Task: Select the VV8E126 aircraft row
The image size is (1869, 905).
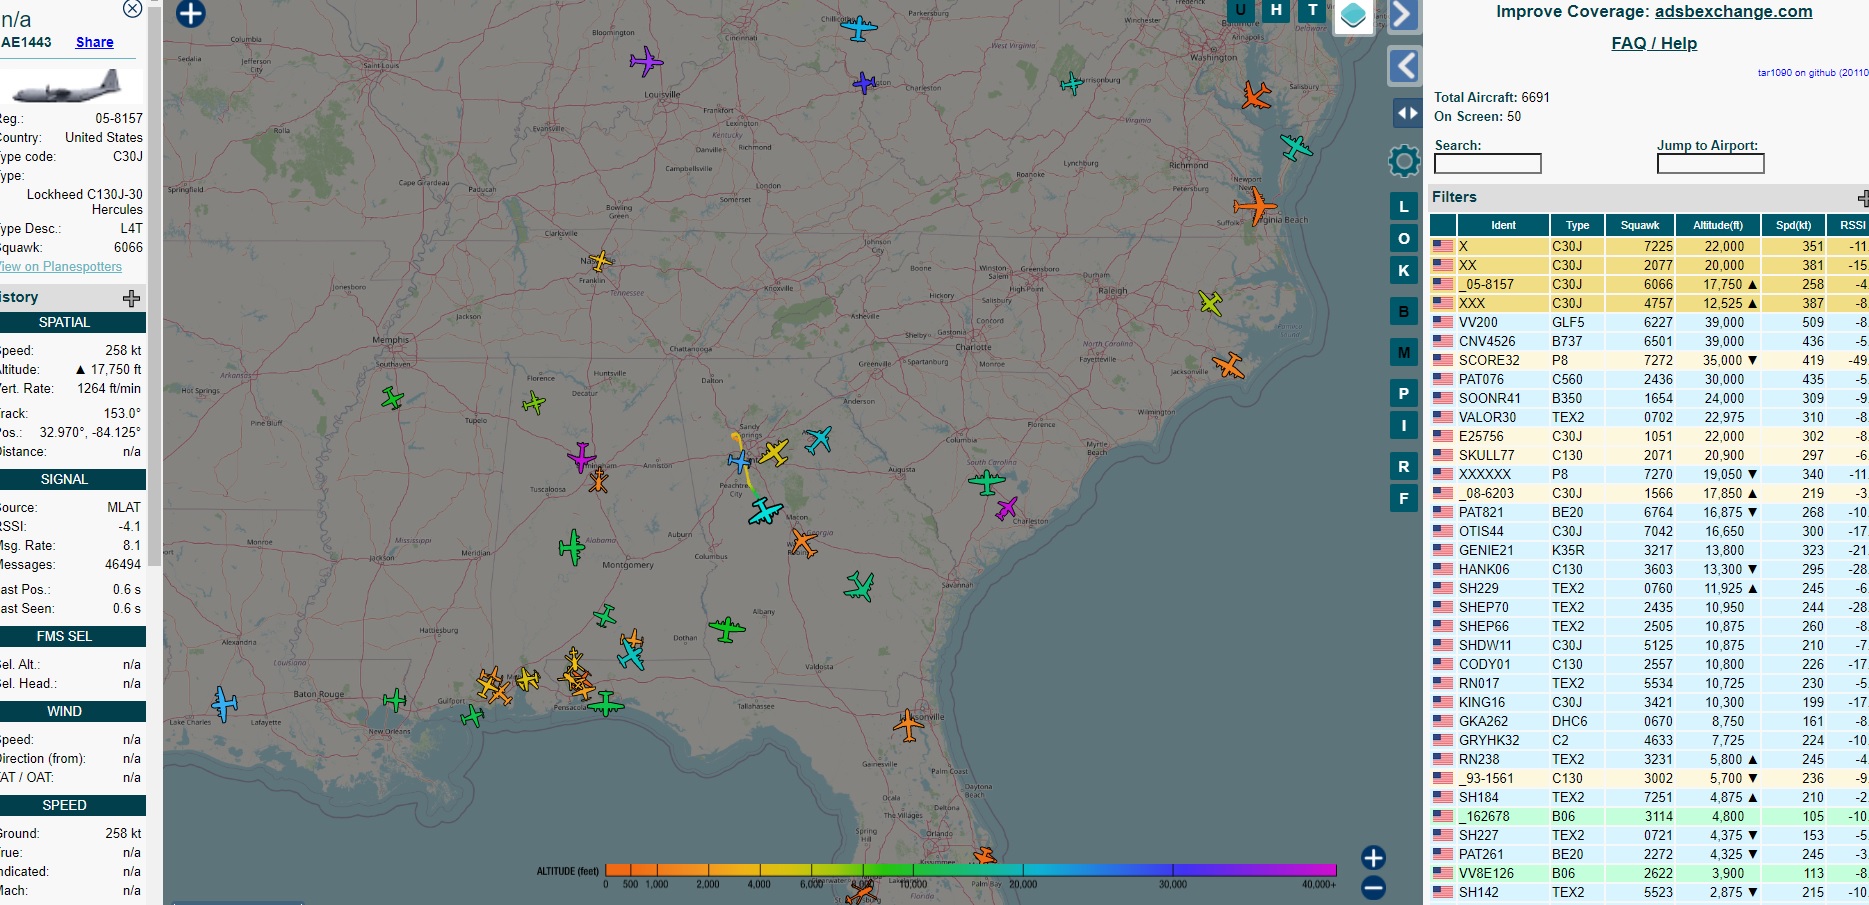Action: [x=1649, y=873]
